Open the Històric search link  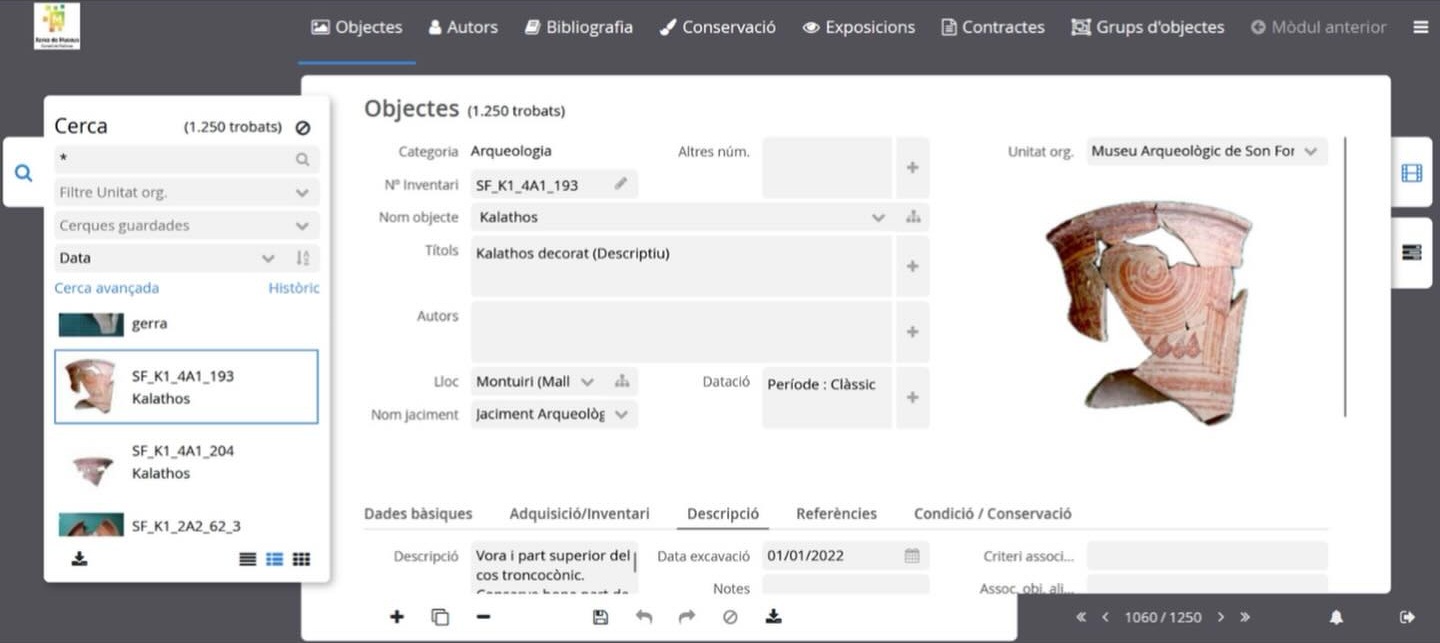[294, 288]
